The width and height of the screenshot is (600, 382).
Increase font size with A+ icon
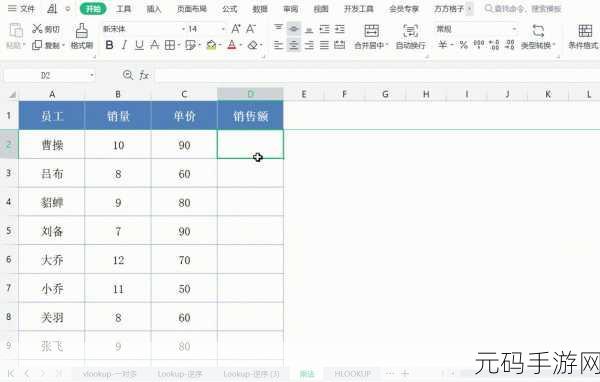pos(236,29)
